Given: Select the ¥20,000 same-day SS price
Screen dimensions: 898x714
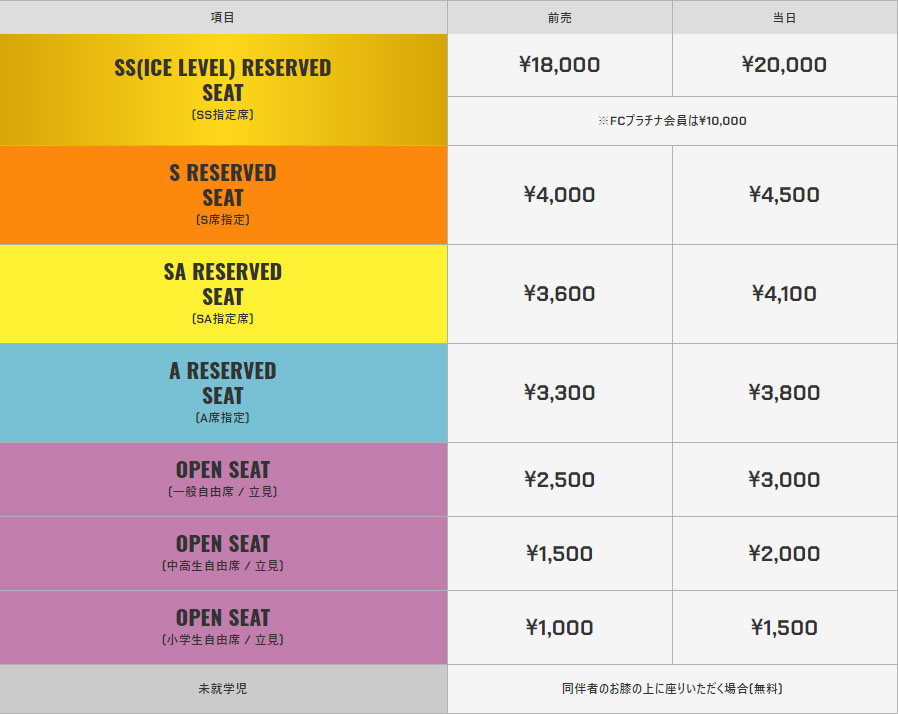Looking at the screenshot, I should tap(785, 65).
